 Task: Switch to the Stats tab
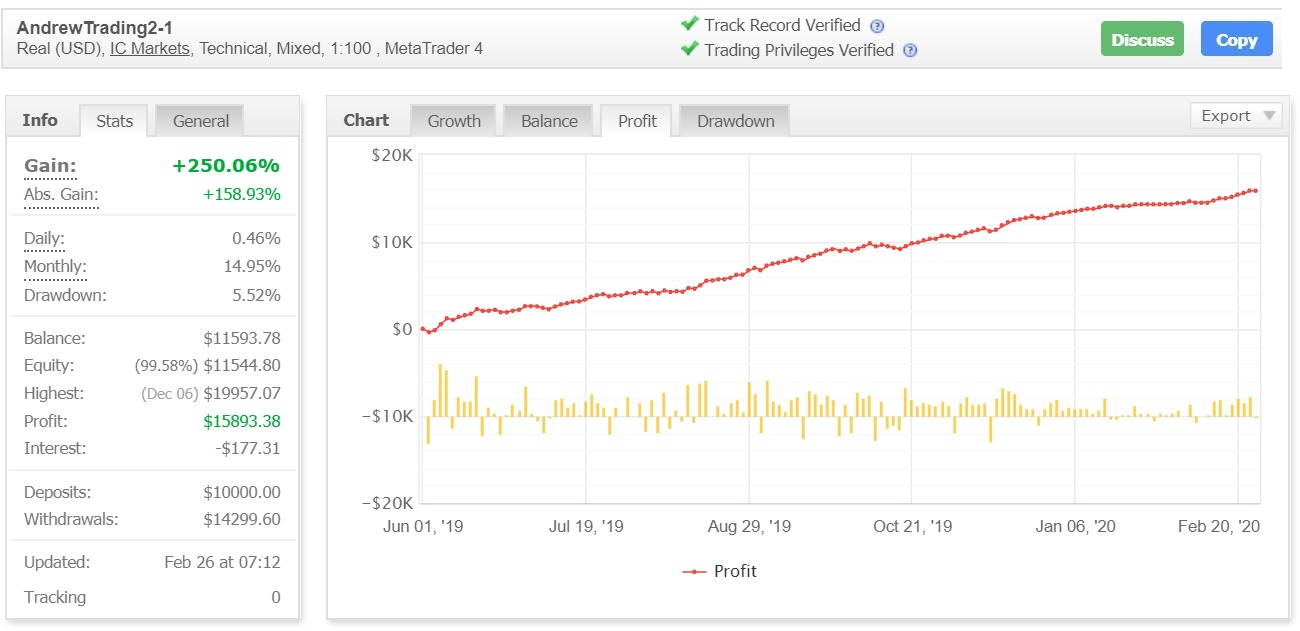tap(114, 121)
